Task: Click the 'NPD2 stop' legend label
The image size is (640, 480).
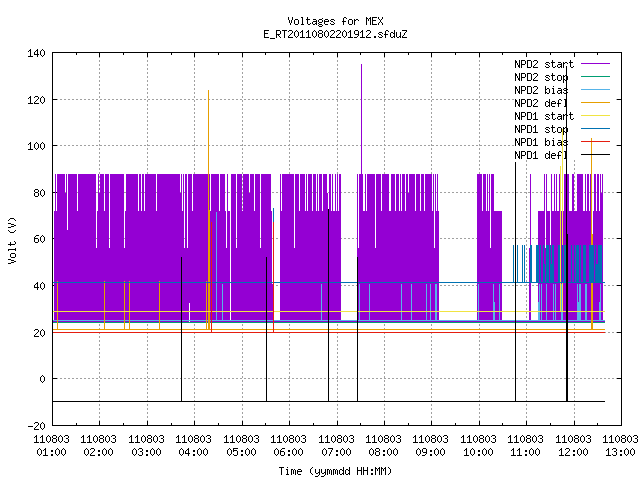Action: tap(541, 77)
